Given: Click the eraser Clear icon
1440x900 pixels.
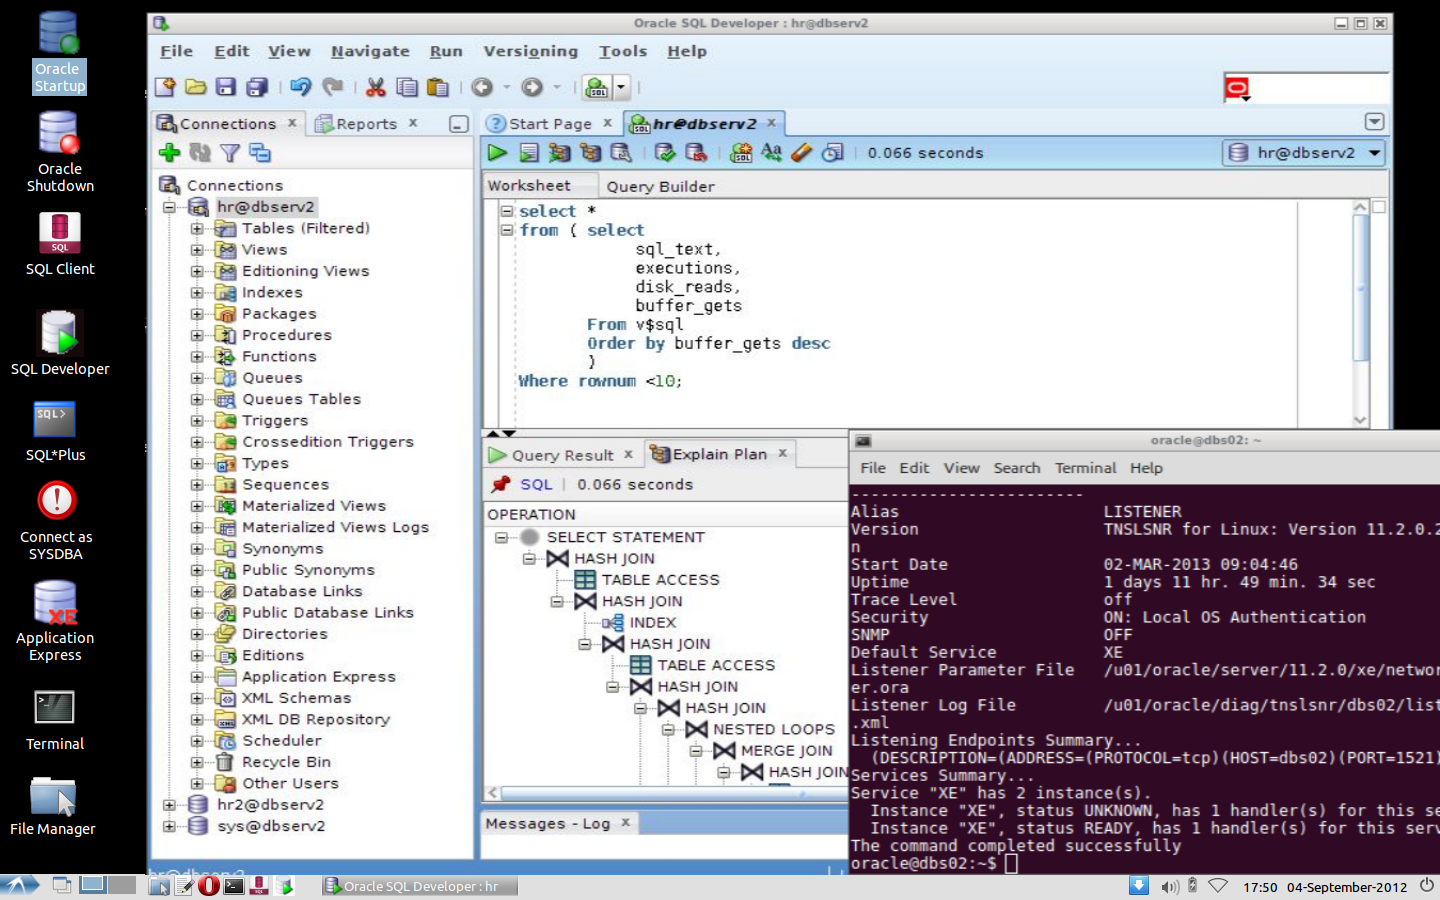Looking at the screenshot, I should point(801,153).
